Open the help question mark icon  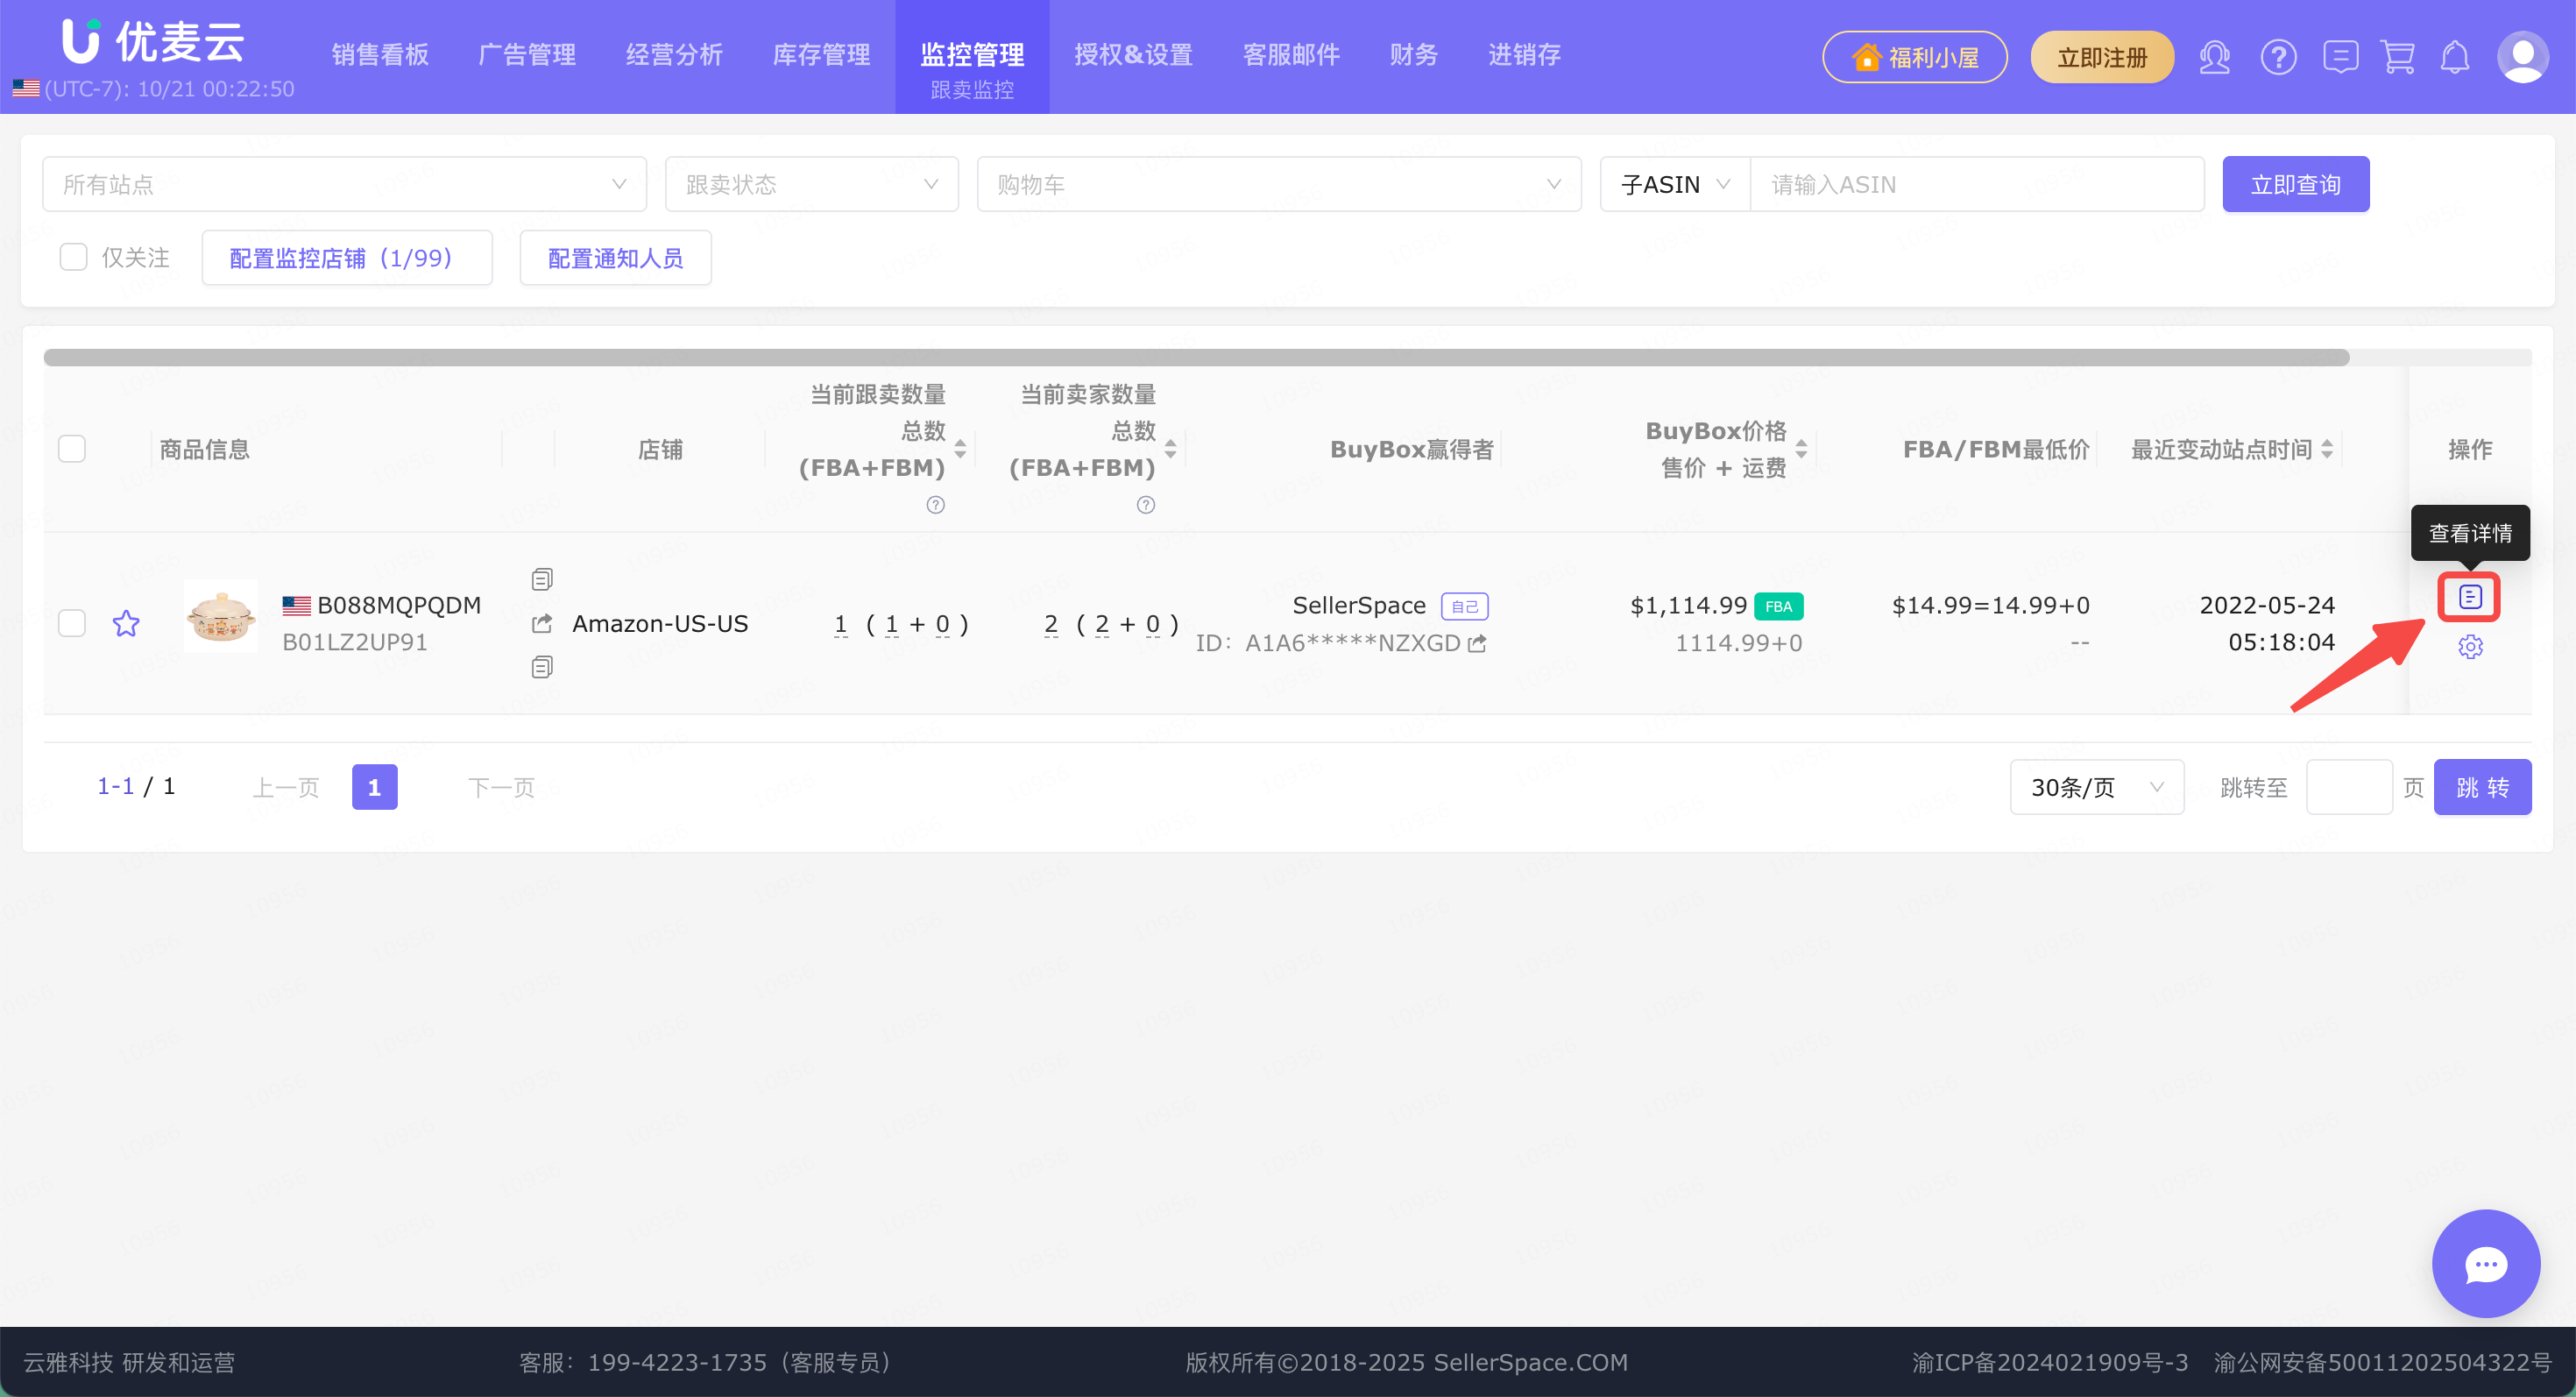pyautogui.click(x=2278, y=57)
